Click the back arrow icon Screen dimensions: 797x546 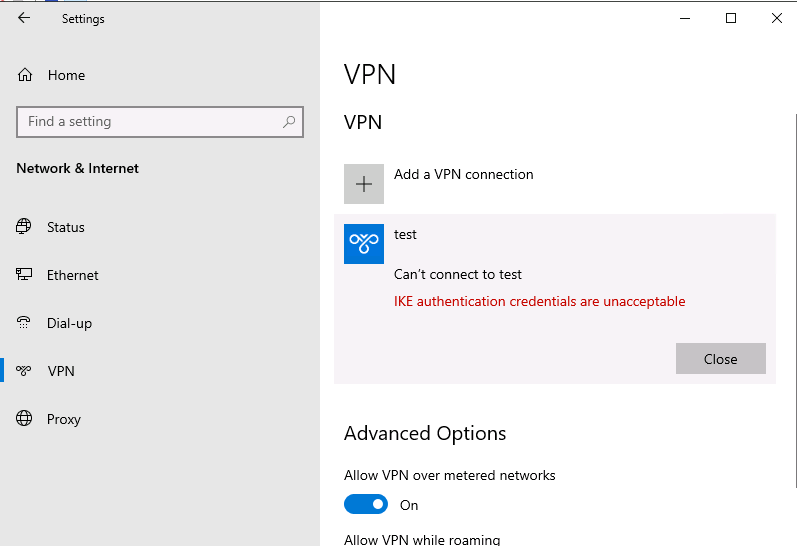24,18
